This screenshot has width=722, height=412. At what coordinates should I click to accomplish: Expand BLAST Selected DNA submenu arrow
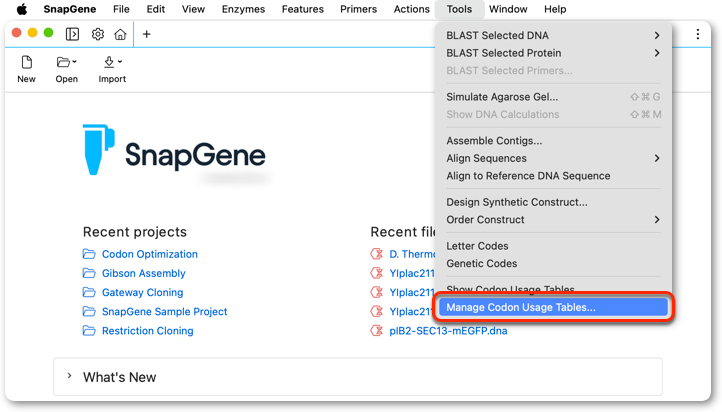657,35
